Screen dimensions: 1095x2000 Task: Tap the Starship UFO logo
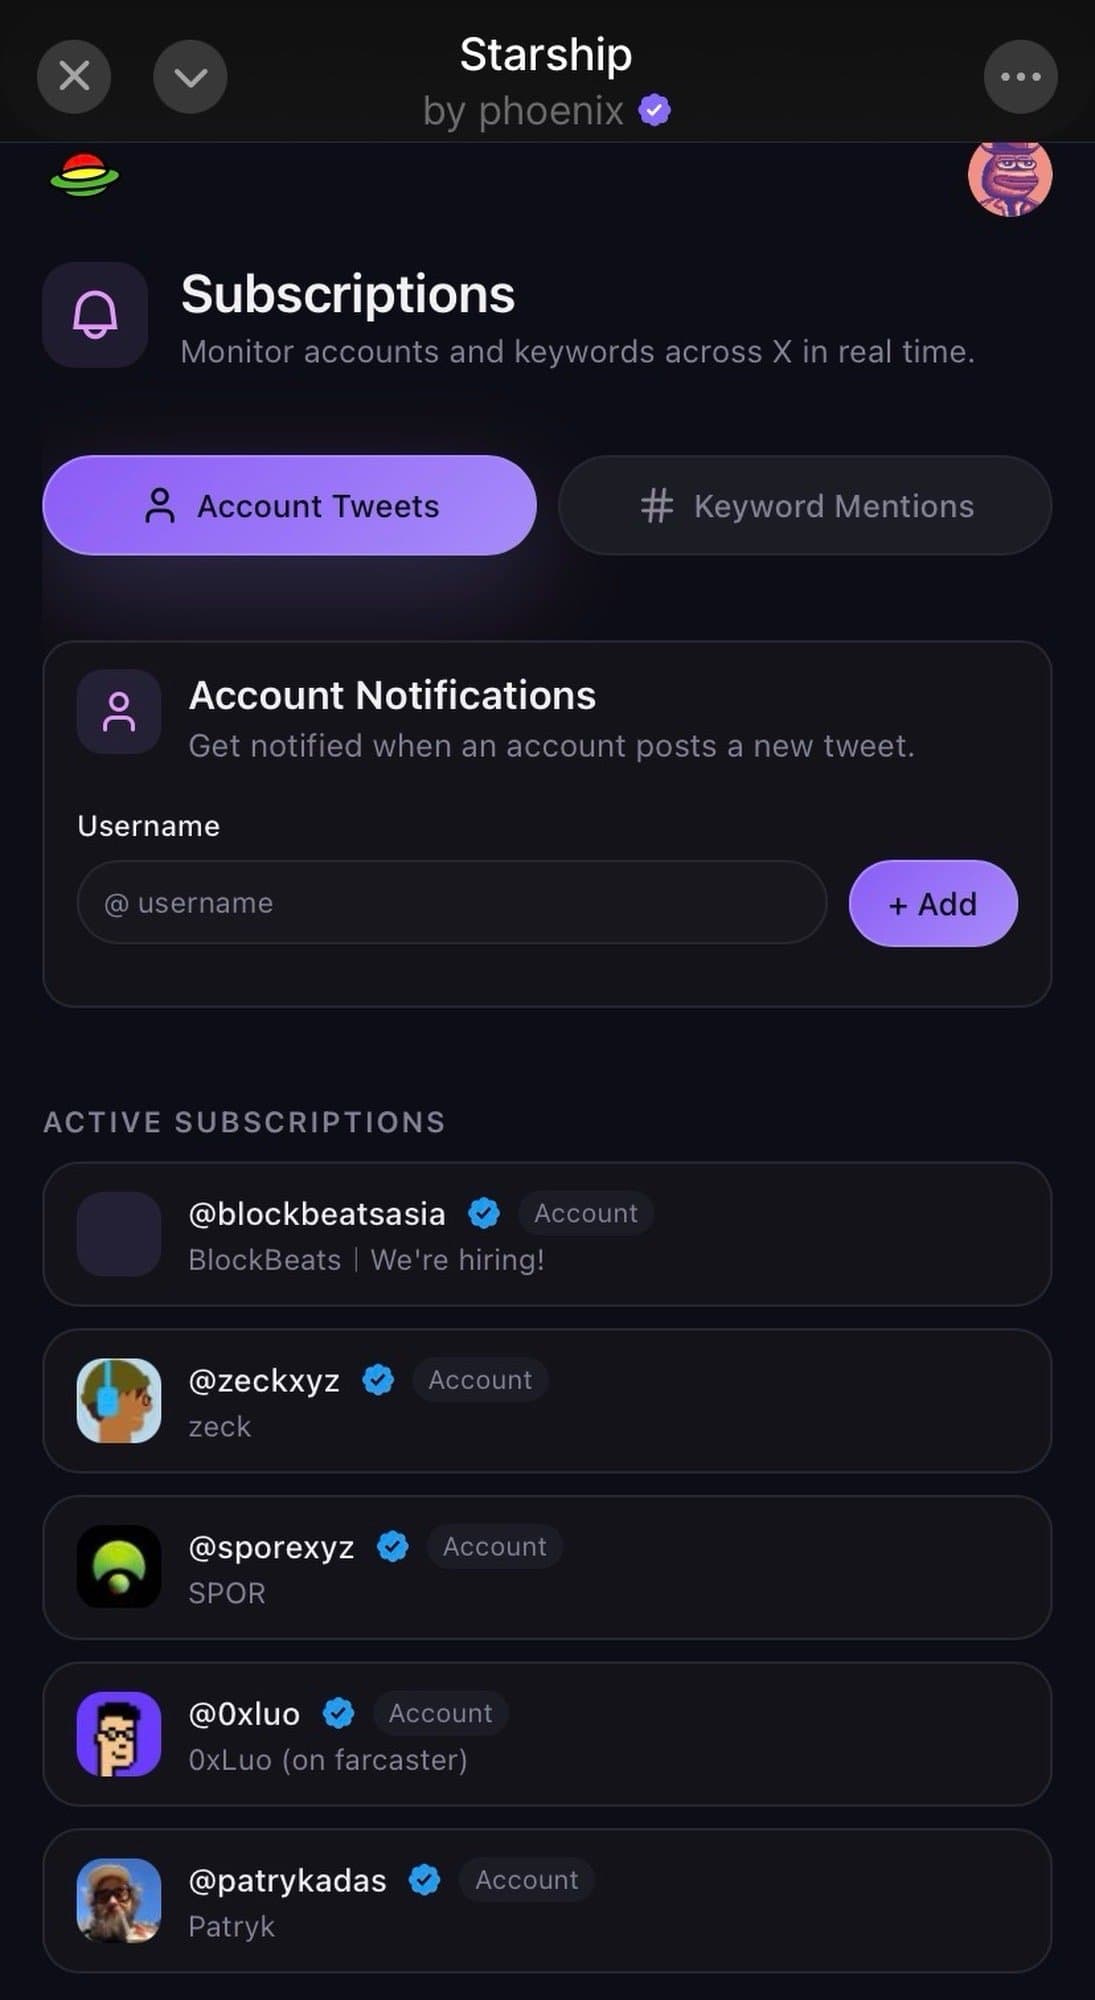85,176
